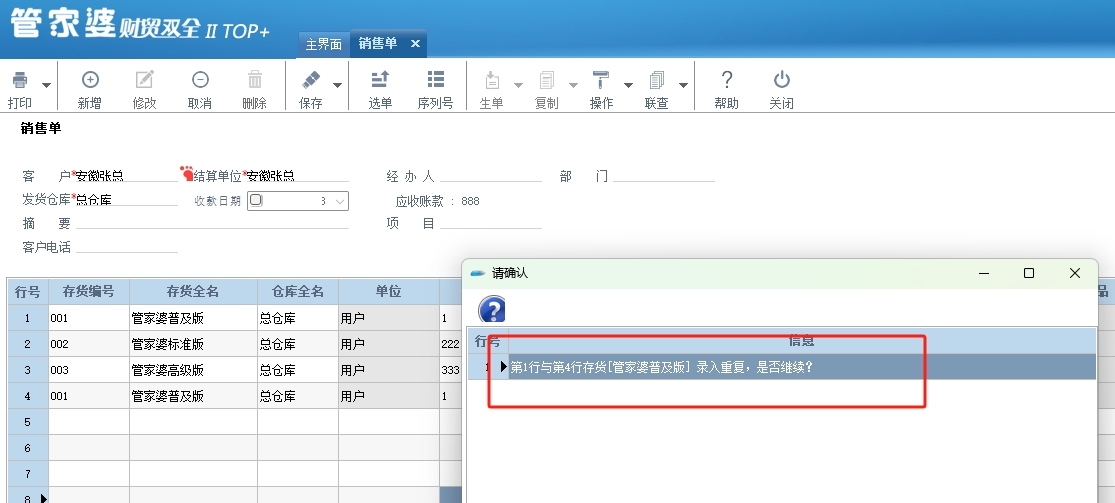
Task: Click the Copy (复制) toolbar icon
Action: 546,80
